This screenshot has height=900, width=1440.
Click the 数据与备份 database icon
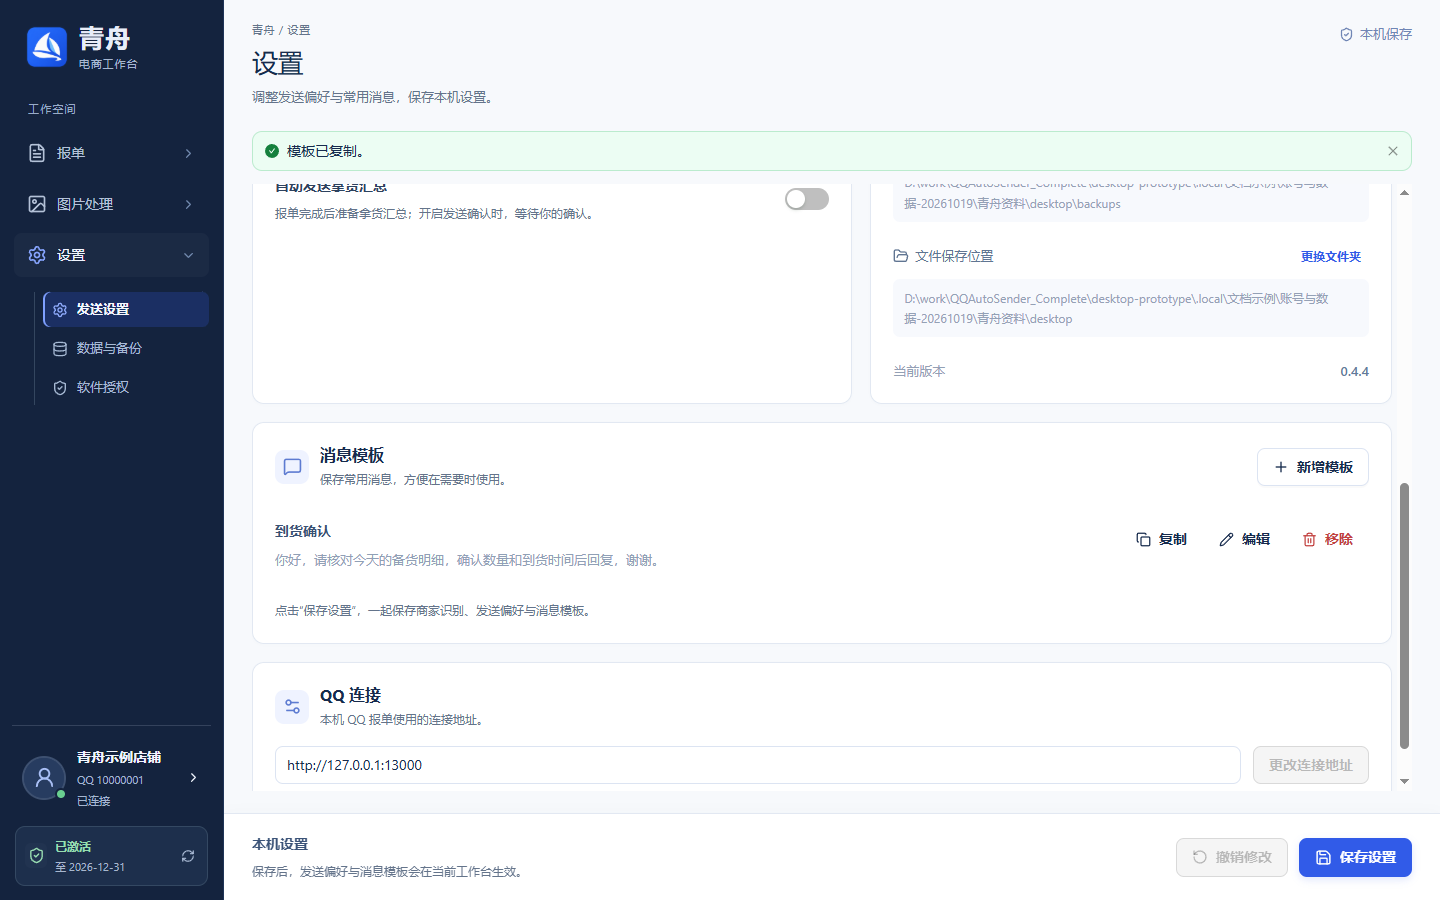(x=60, y=349)
